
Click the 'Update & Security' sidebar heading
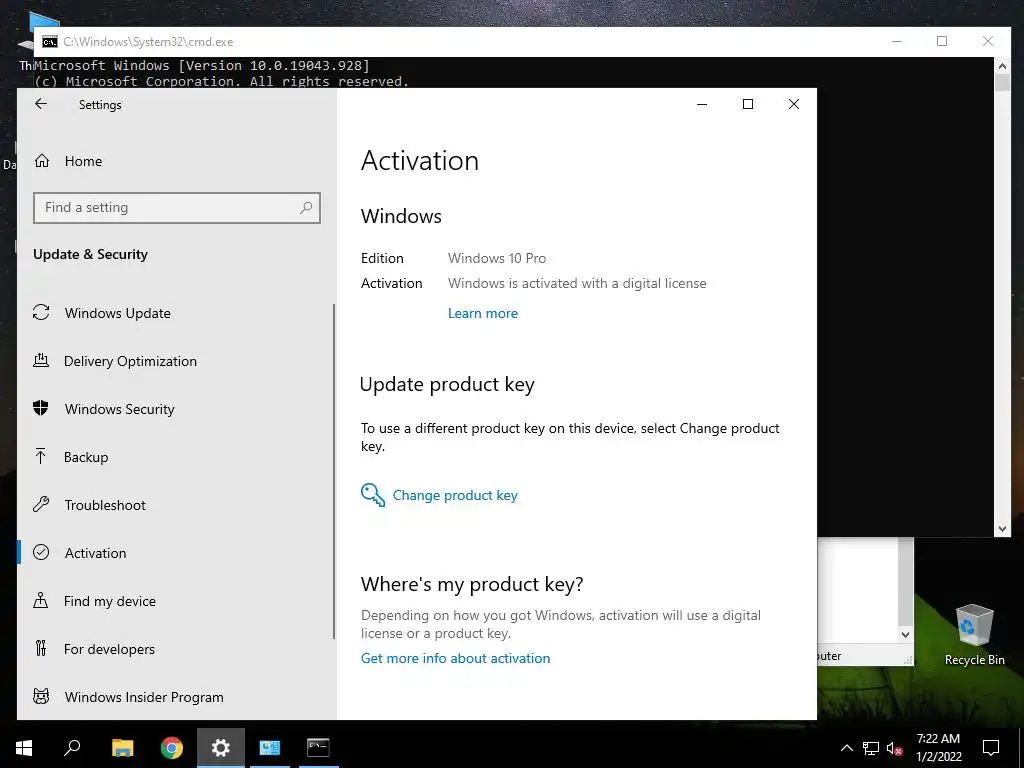pyautogui.click(x=90, y=255)
